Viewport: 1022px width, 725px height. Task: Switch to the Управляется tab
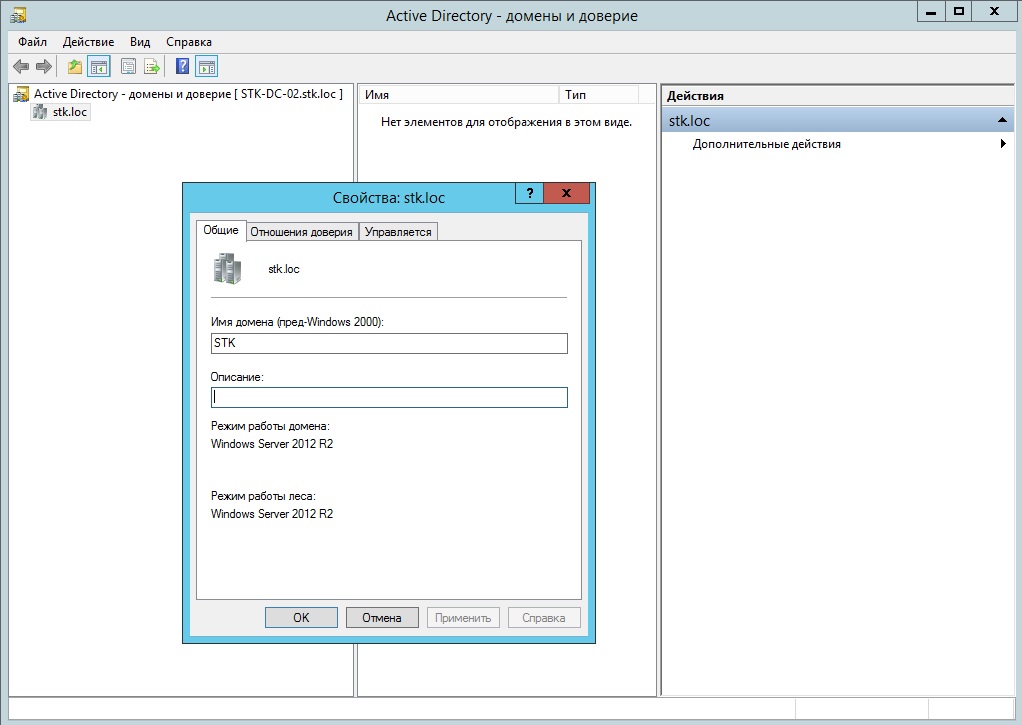point(398,232)
